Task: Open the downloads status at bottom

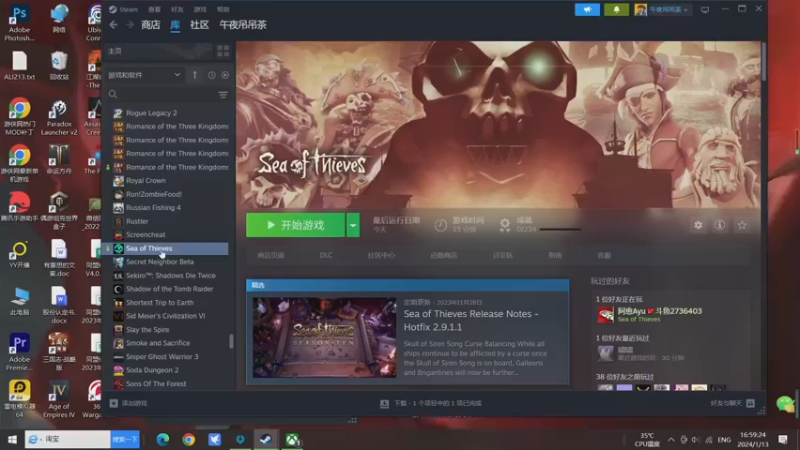Action: tap(431, 403)
